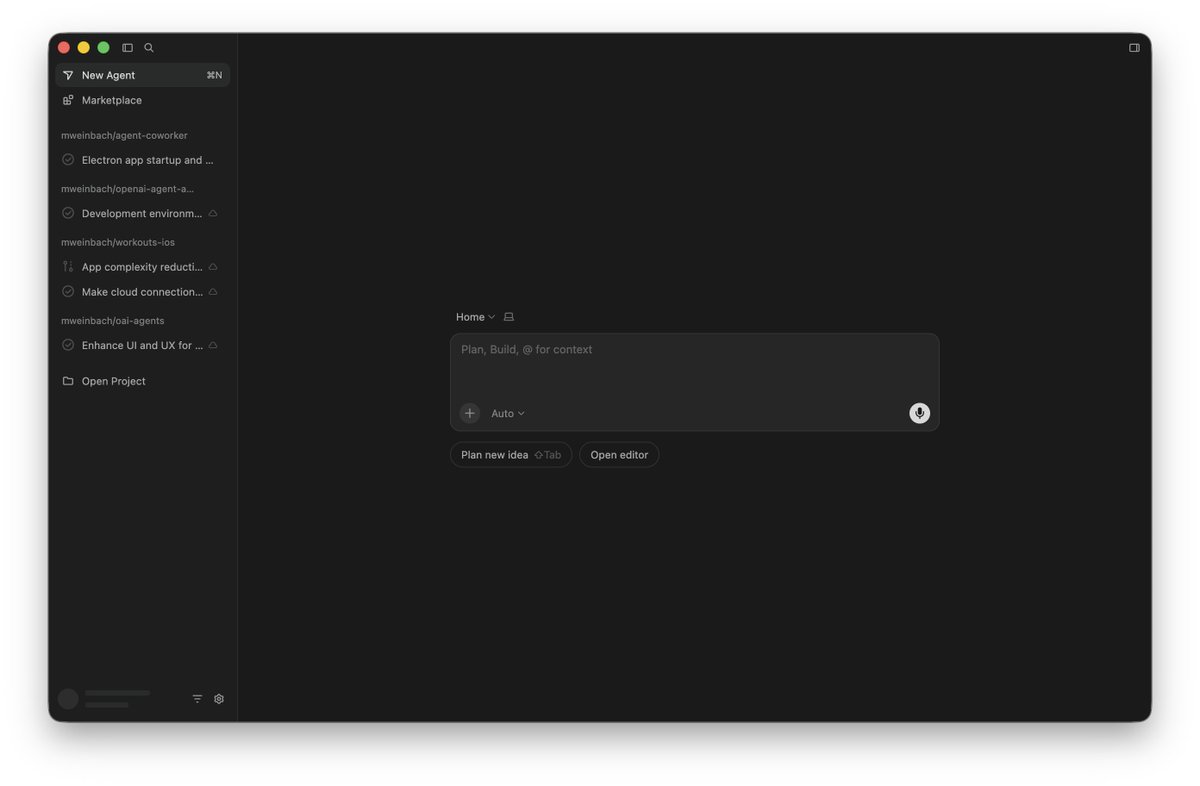Open the App complexity reduction agent

tap(143, 267)
